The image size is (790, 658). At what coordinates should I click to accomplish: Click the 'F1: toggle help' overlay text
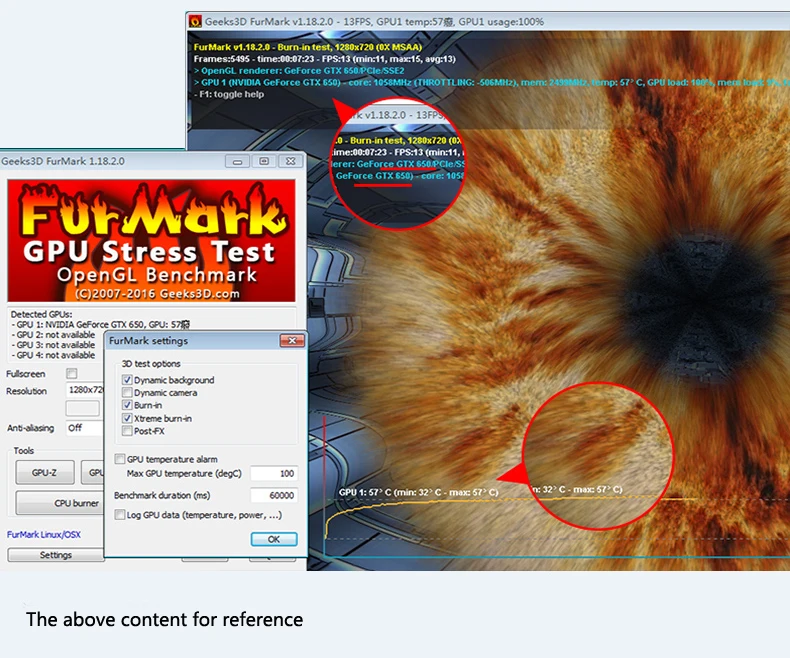pyautogui.click(x=229, y=94)
